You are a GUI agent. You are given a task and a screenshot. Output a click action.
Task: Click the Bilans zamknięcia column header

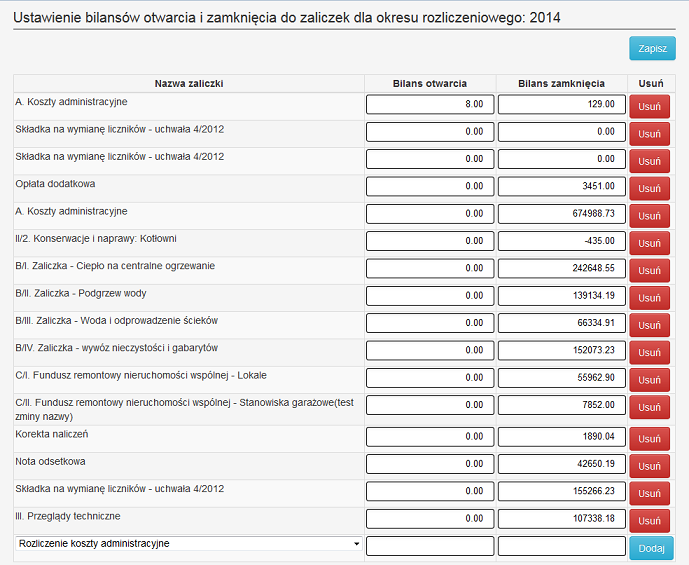[x=562, y=83]
